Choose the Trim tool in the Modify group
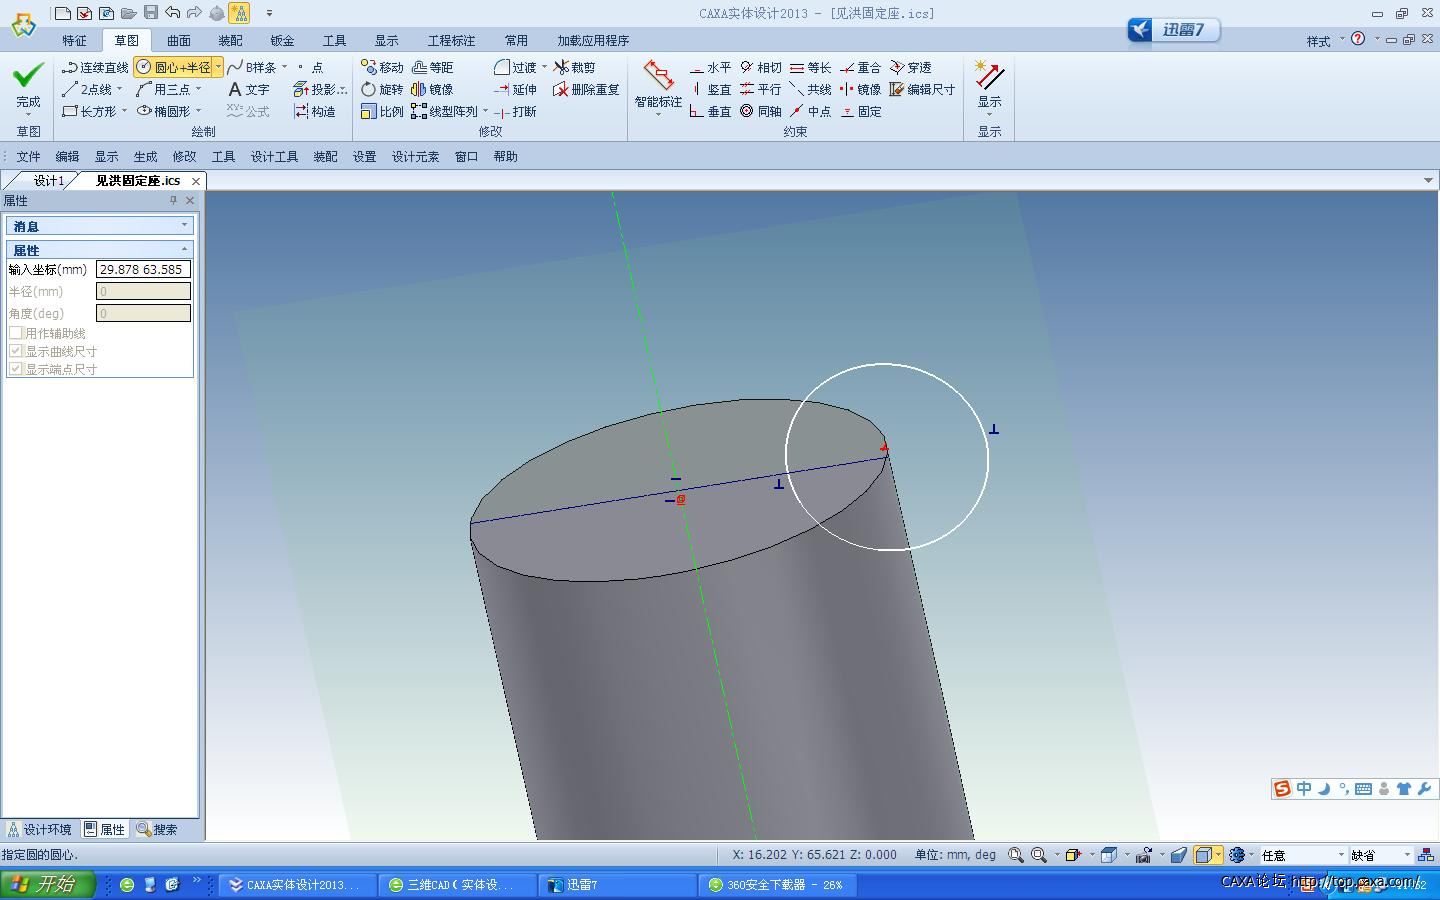This screenshot has width=1440, height=900. pos(575,67)
